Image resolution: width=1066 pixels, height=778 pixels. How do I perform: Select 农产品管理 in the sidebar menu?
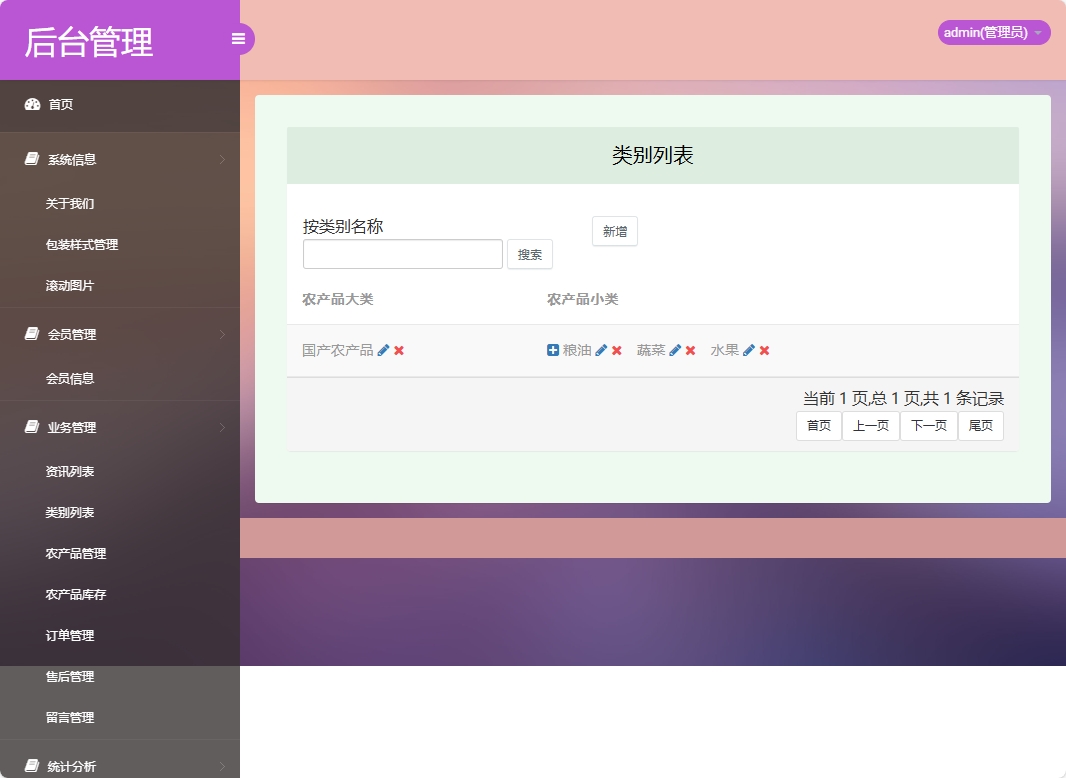pyautogui.click(x=76, y=553)
